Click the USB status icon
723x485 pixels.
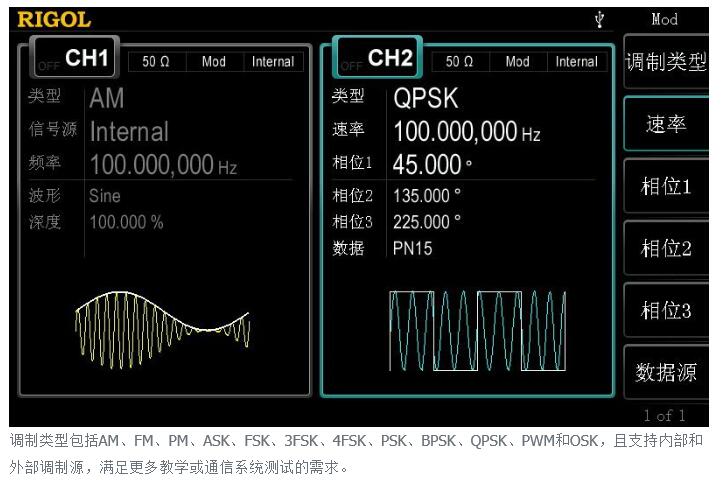click(600, 19)
